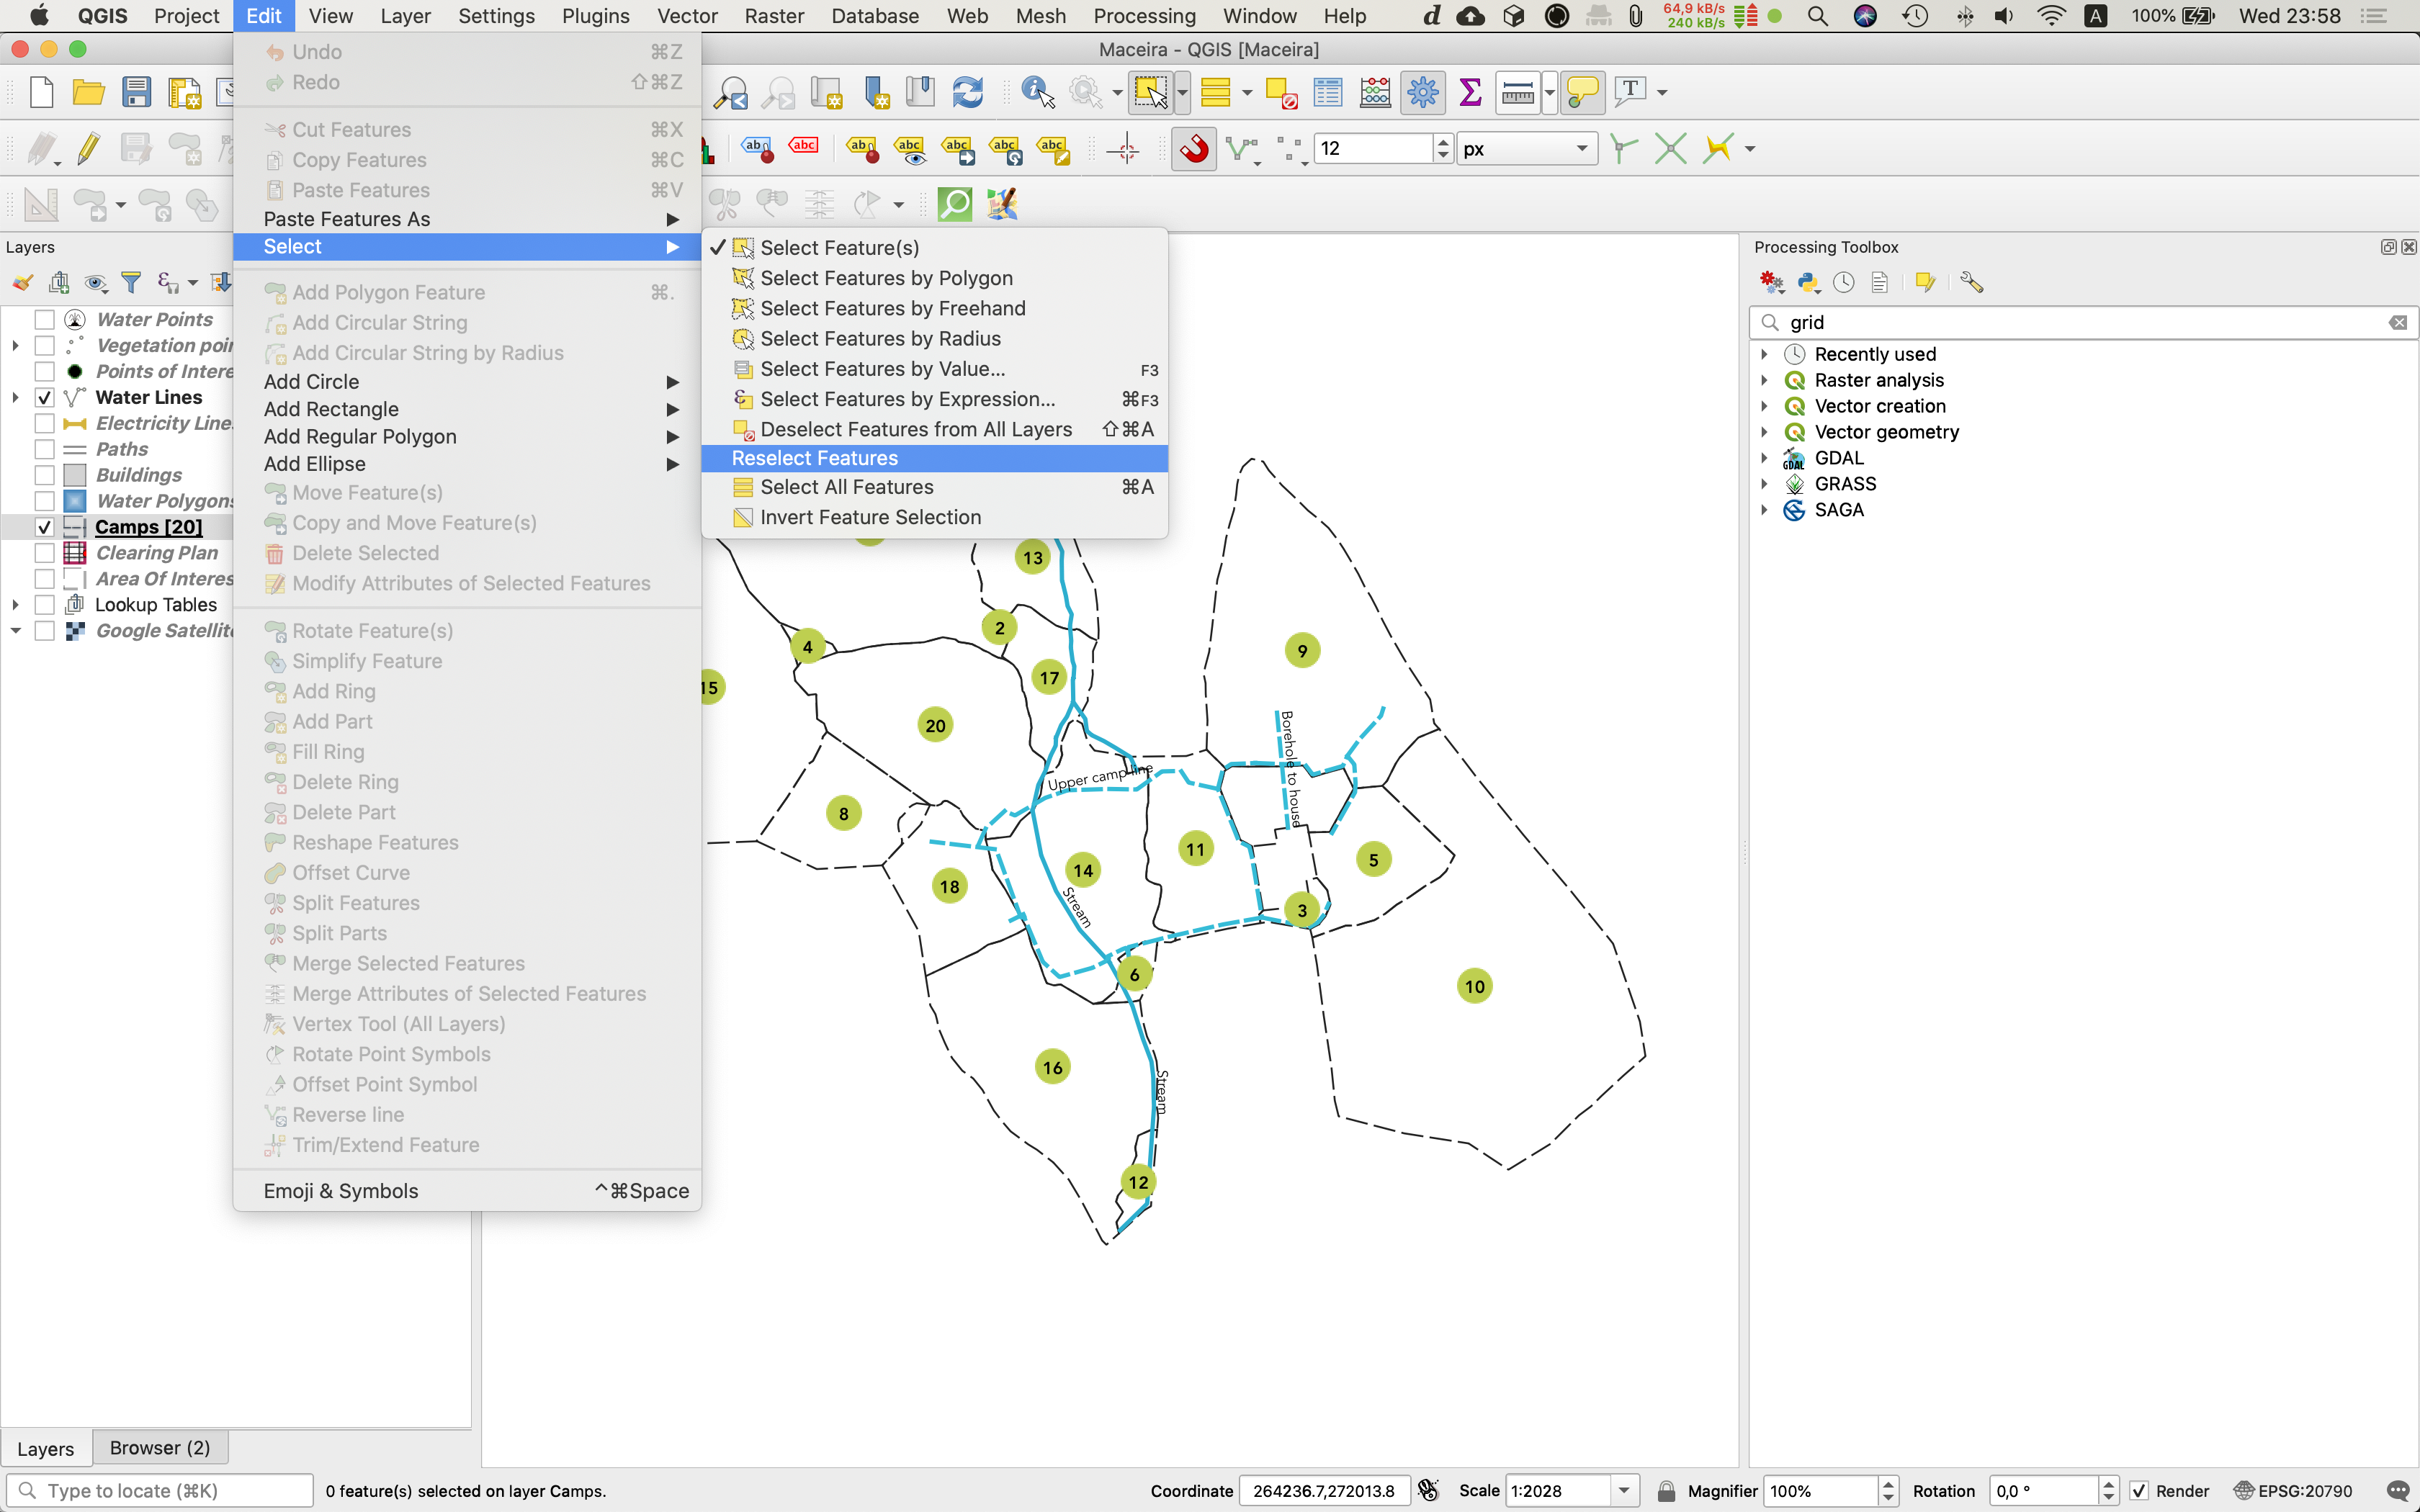Click the Identify Features icon
Screen dimensions: 2420x1512
pos(1037,92)
